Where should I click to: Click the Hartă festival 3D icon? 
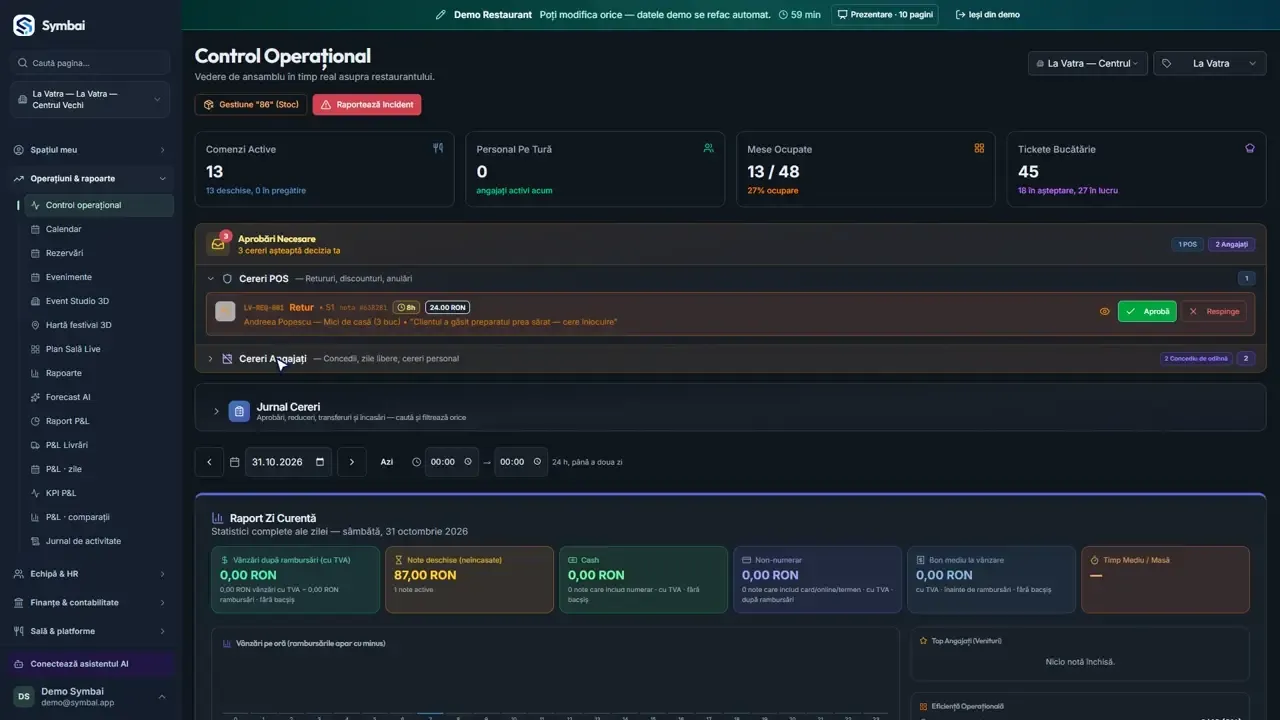[x=35, y=325]
